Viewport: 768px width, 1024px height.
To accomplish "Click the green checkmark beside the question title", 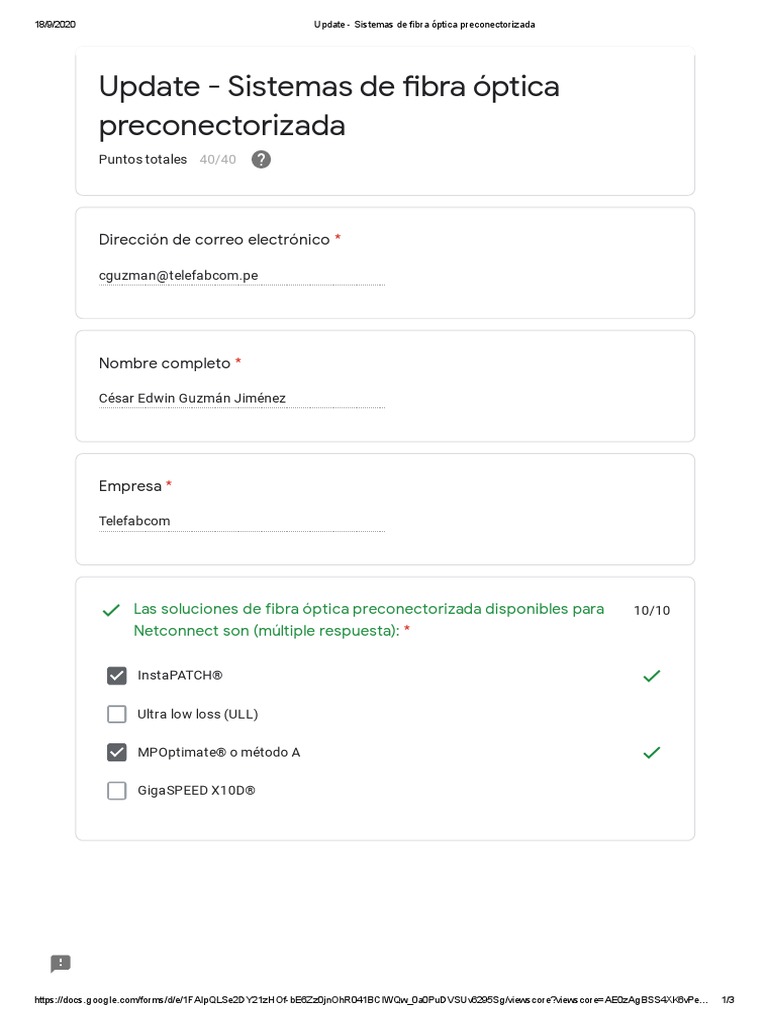I will pos(111,610).
